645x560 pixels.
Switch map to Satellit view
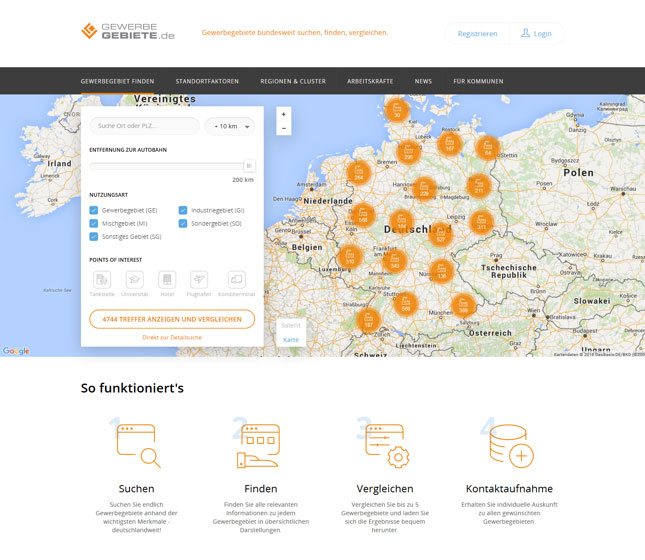(x=291, y=325)
